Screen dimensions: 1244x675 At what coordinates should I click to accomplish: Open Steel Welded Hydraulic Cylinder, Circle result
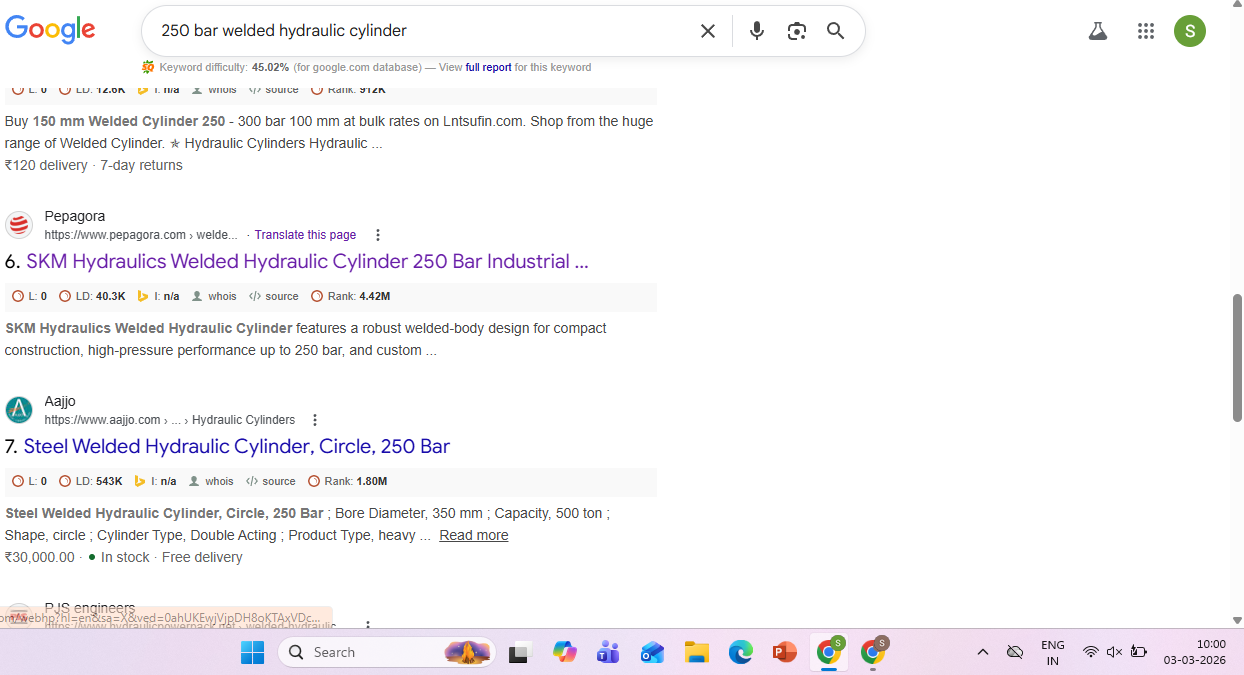click(237, 446)
